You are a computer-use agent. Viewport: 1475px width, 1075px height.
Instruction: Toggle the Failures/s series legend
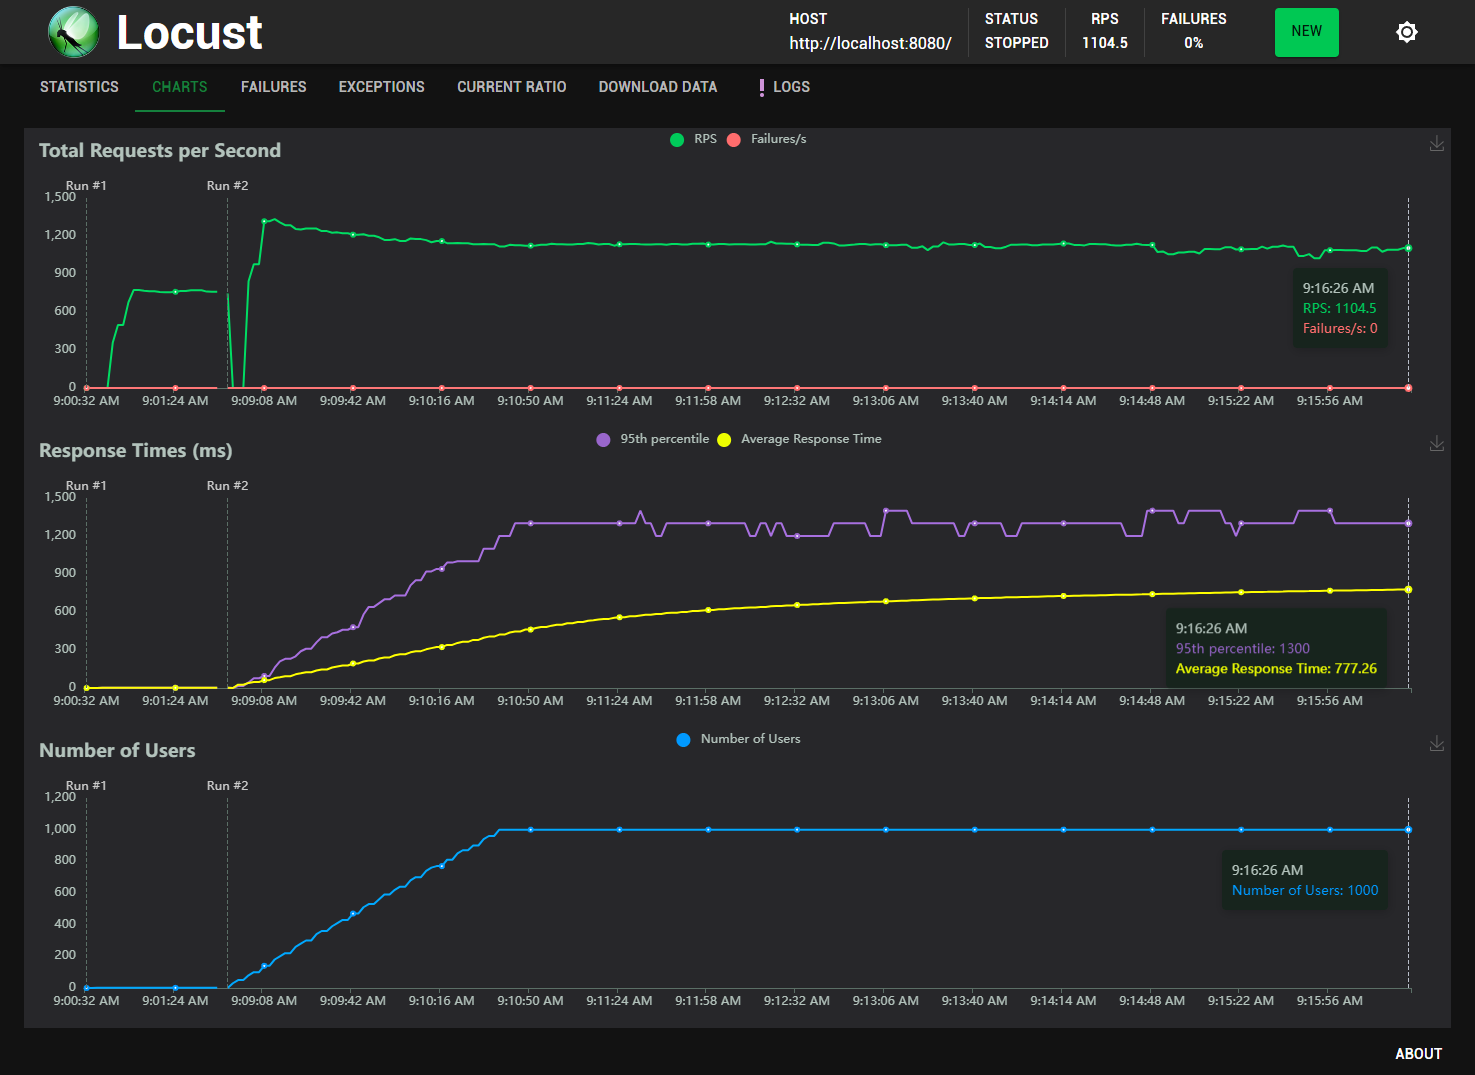click(766, 139)
